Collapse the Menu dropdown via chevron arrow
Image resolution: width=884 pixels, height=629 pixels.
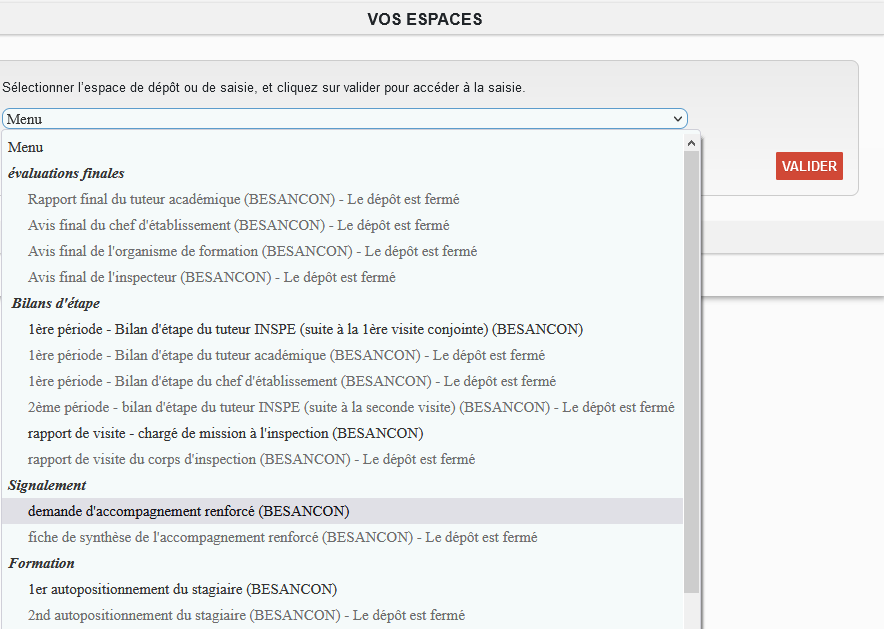pos(679,119)
